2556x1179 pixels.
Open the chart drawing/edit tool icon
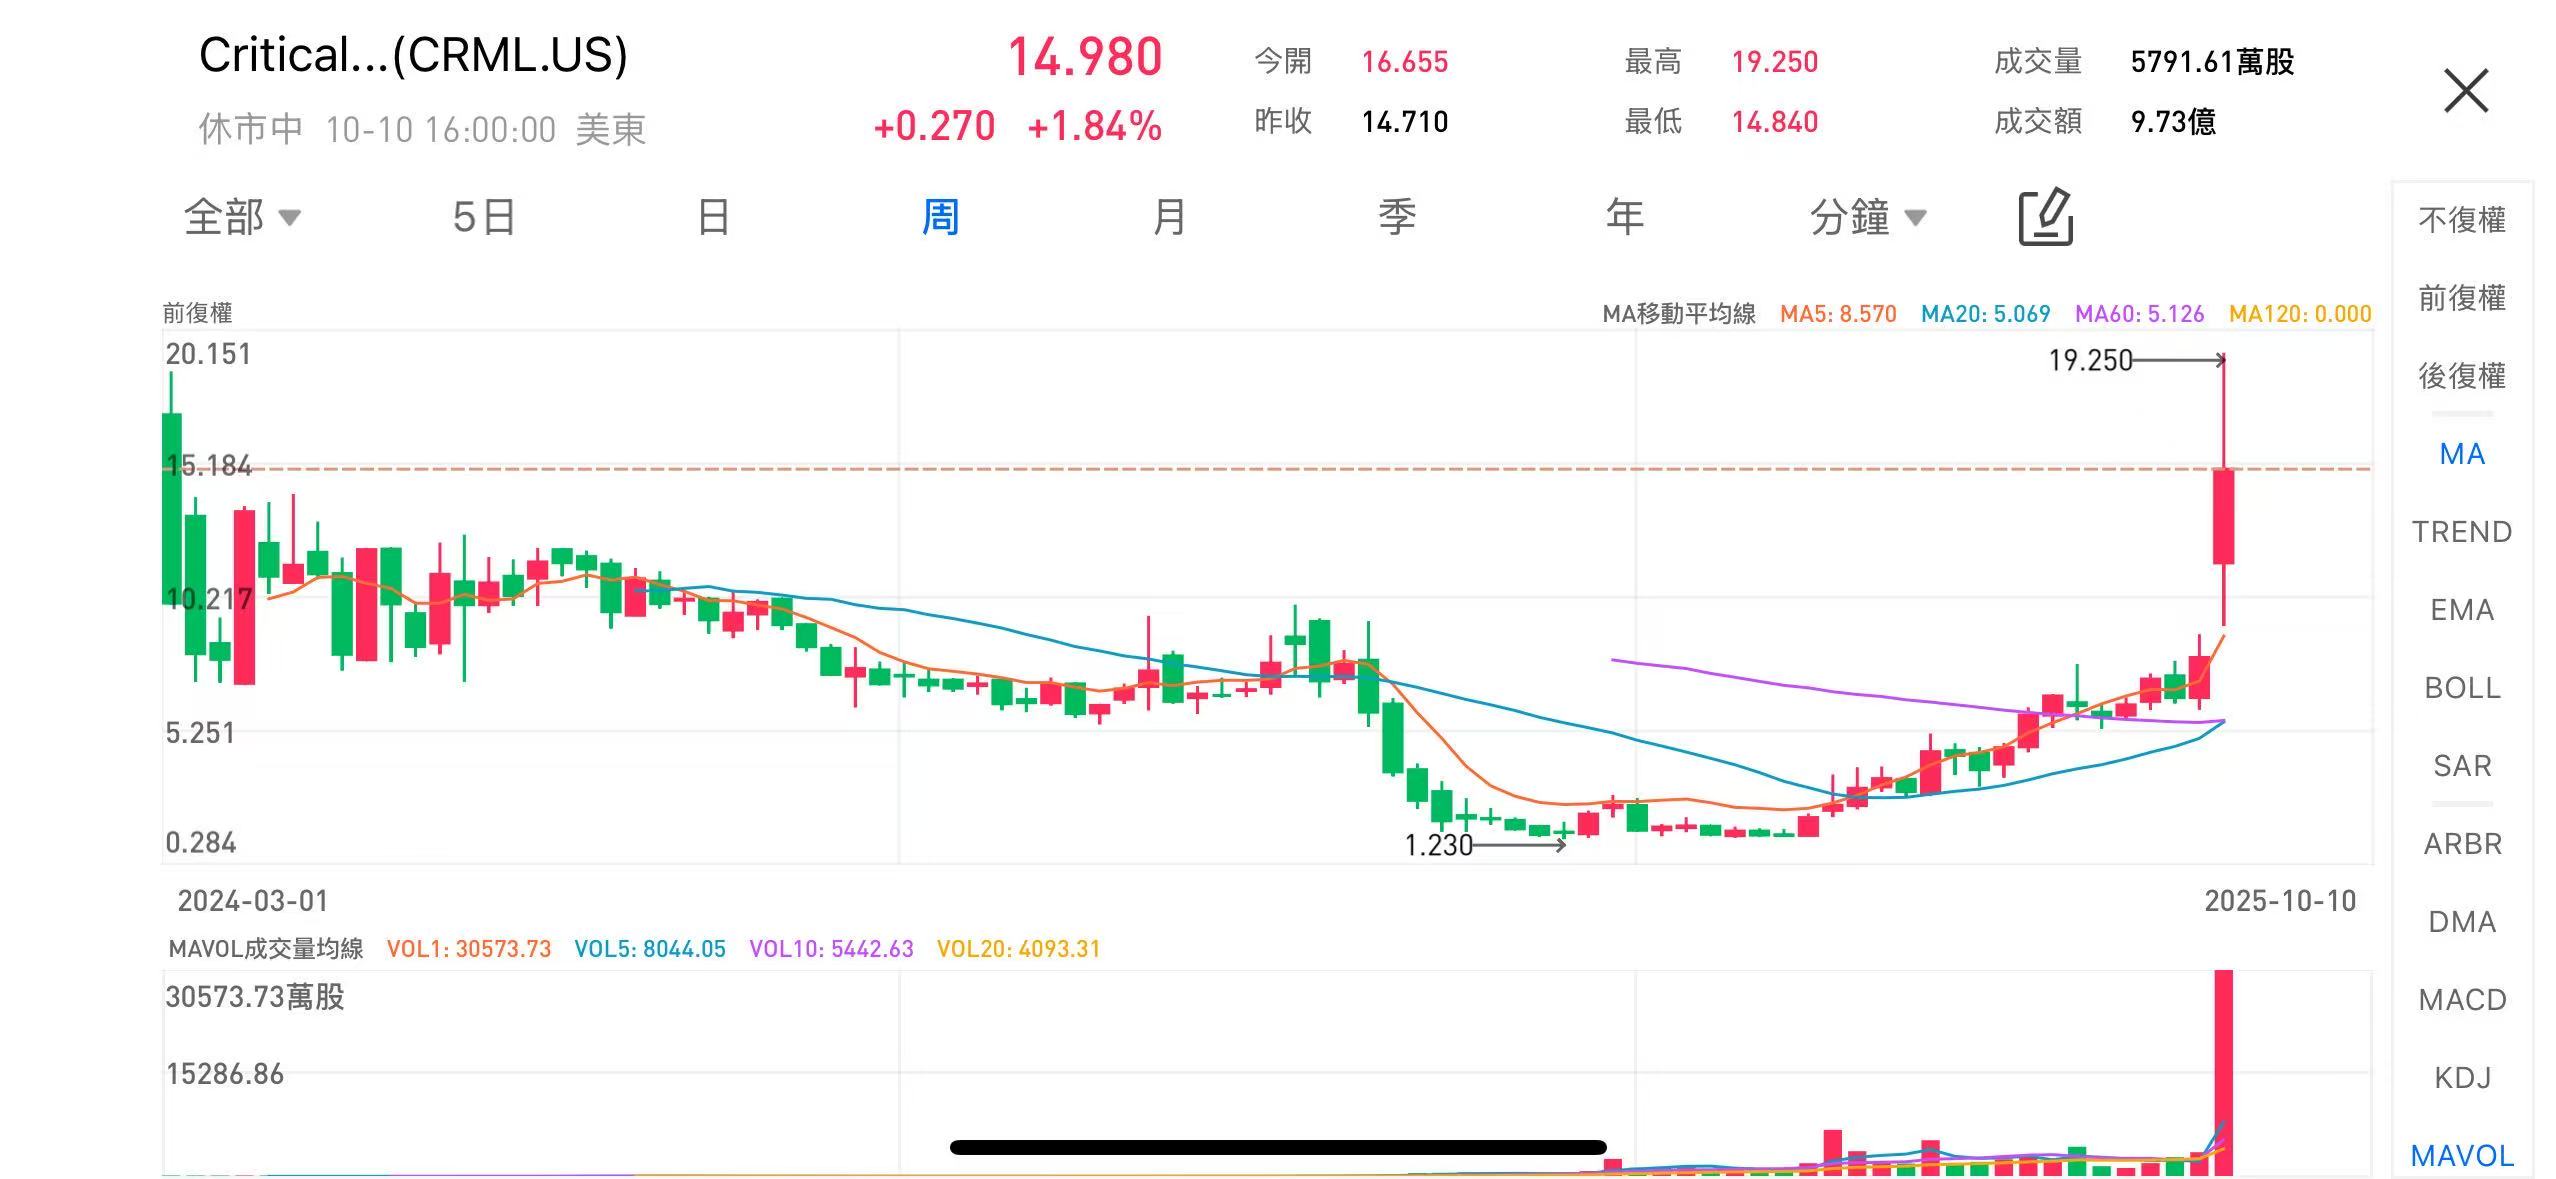tap(2045, 217)
